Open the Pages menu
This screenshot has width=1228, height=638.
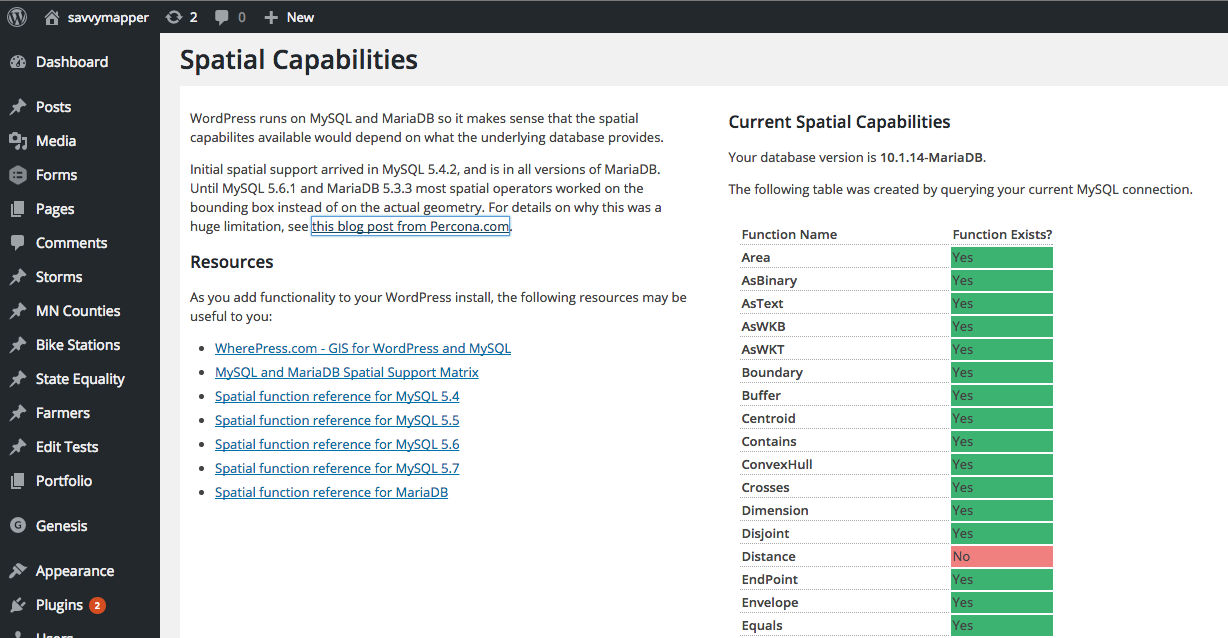pos(55,209)
